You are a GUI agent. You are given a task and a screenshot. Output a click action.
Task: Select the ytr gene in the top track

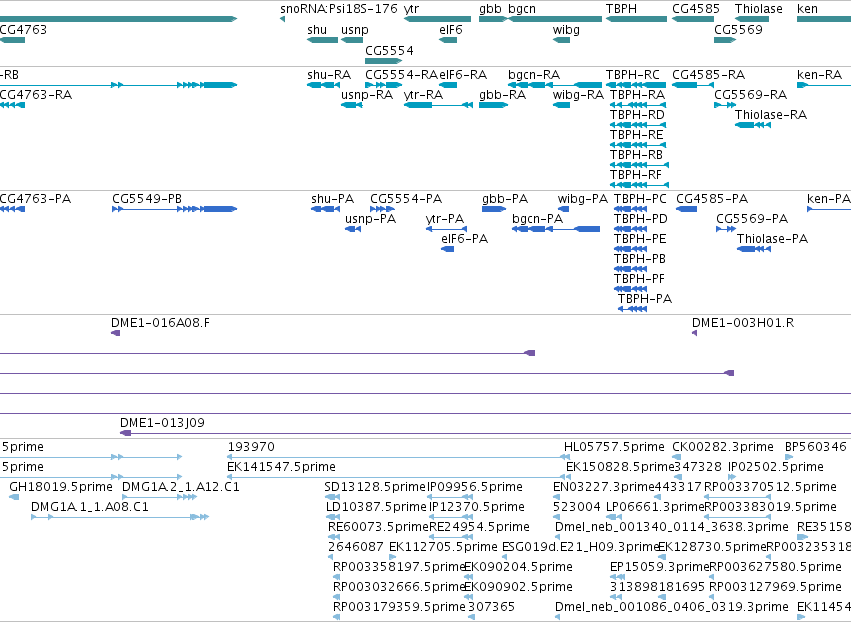pyautogui.click(x=437, y=19)
